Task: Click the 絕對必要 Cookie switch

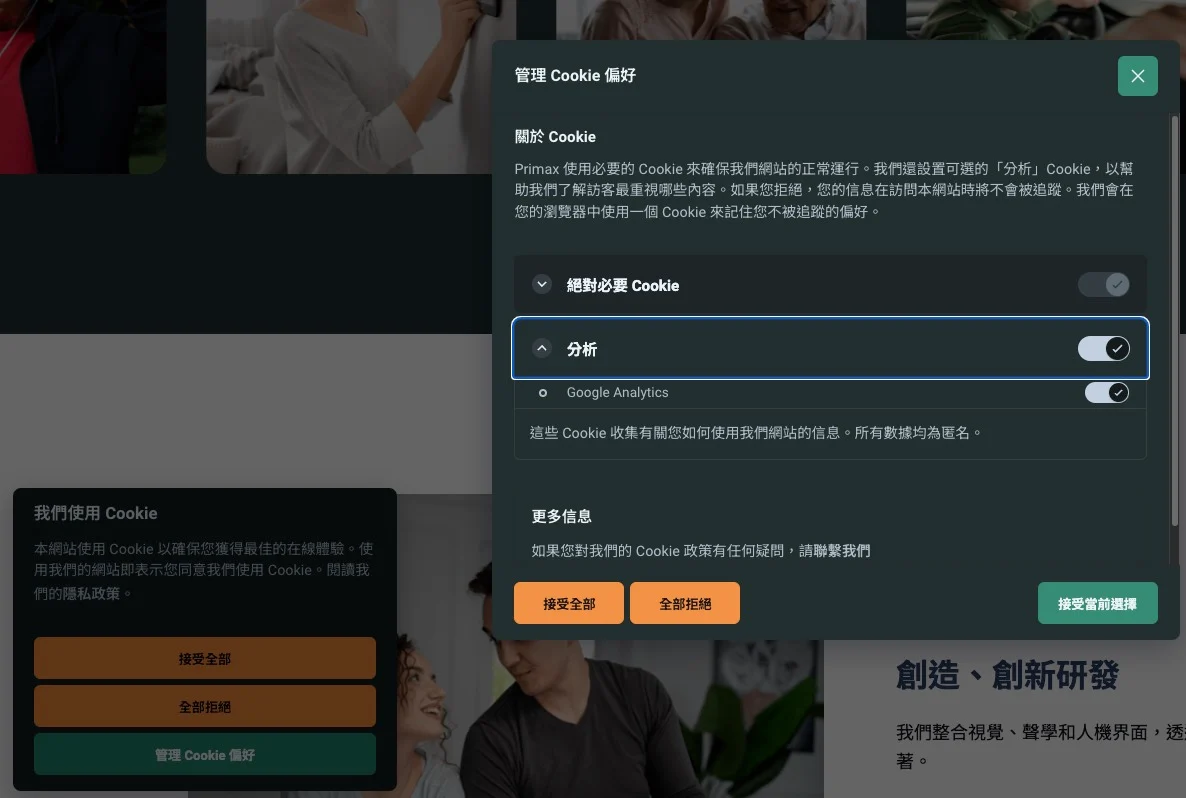Action: (1103, 285)
